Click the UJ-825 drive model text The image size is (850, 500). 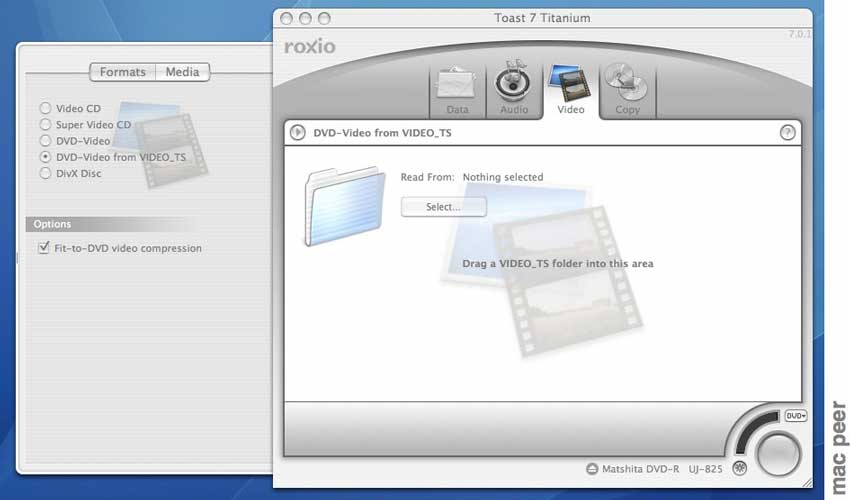pos(705,469)
